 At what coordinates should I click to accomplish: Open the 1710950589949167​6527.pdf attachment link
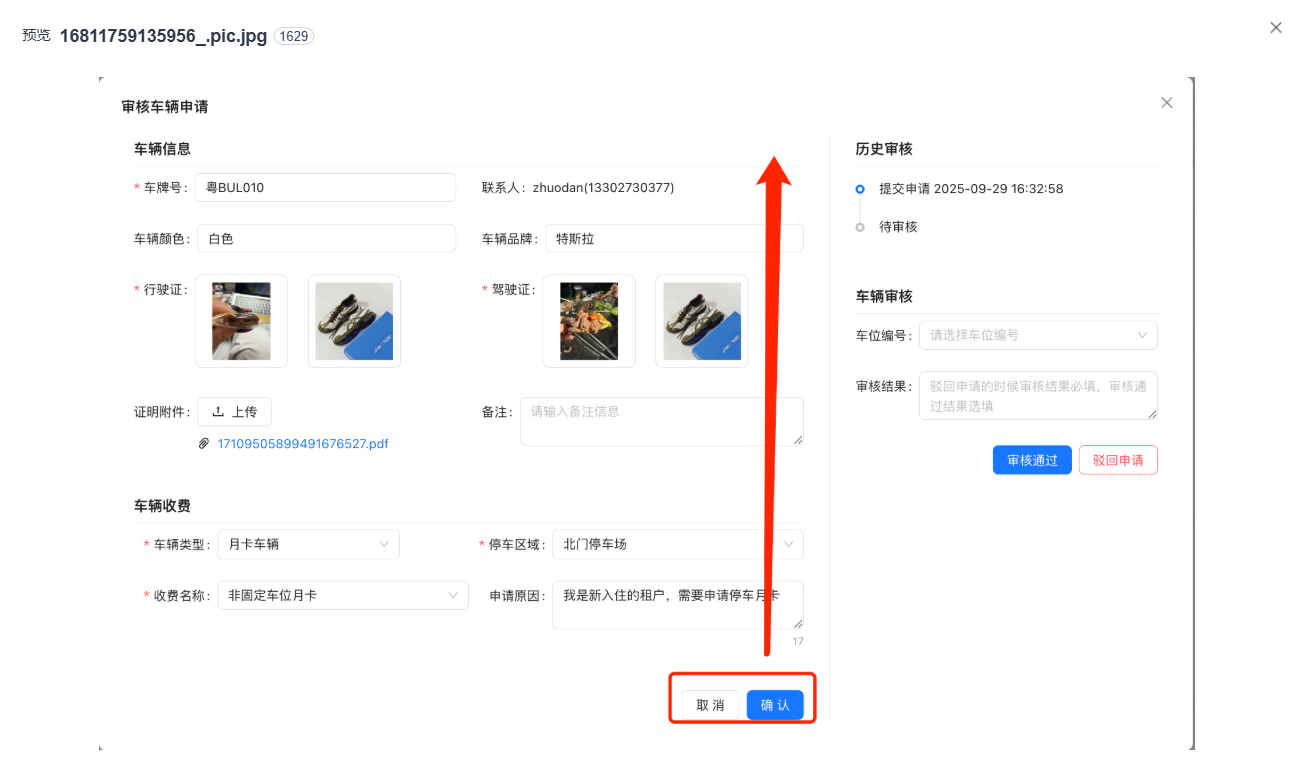pos(302,444)
